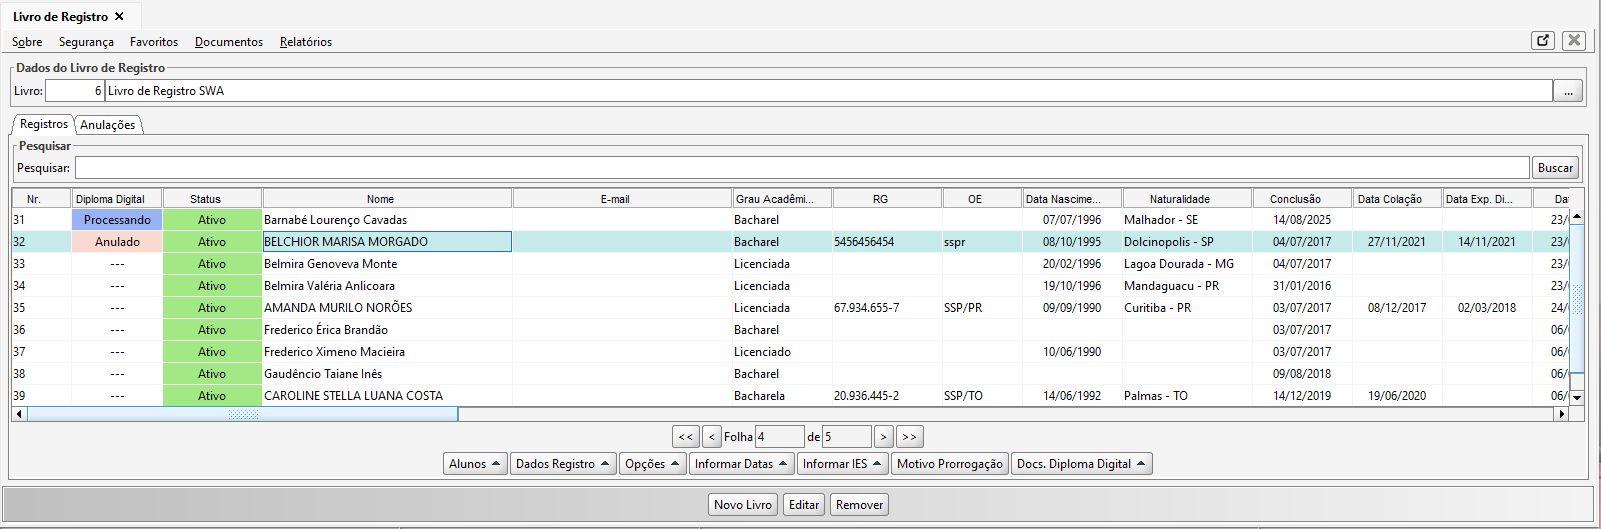1601x529 pixels.
Task: Go to last page of records
Action: click(x=910, y=437)
